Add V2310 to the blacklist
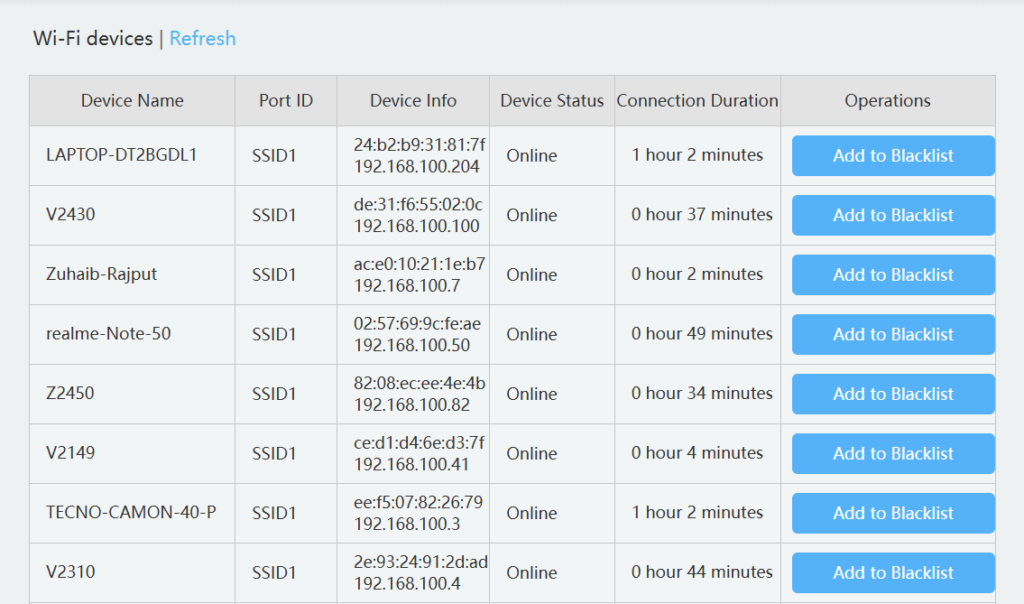The image size is (1024, 604). point(892,572)
